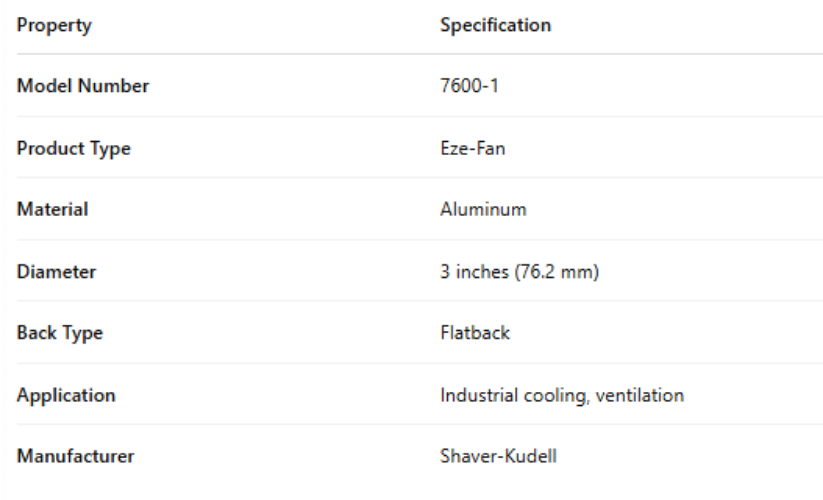Click the Flatback value

[475, 333]
